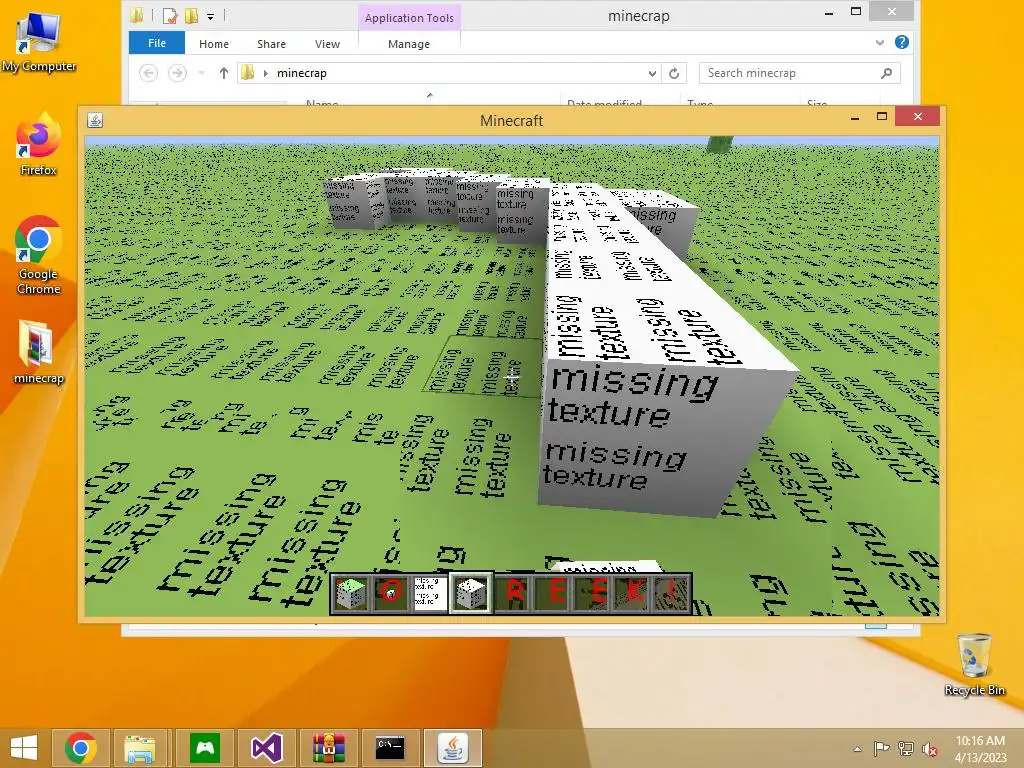Viewport: 1024px width, 768px height.
Task: Select the hotbar slot with red circle item
Action: pyautogui.click(x=391, y=593)
